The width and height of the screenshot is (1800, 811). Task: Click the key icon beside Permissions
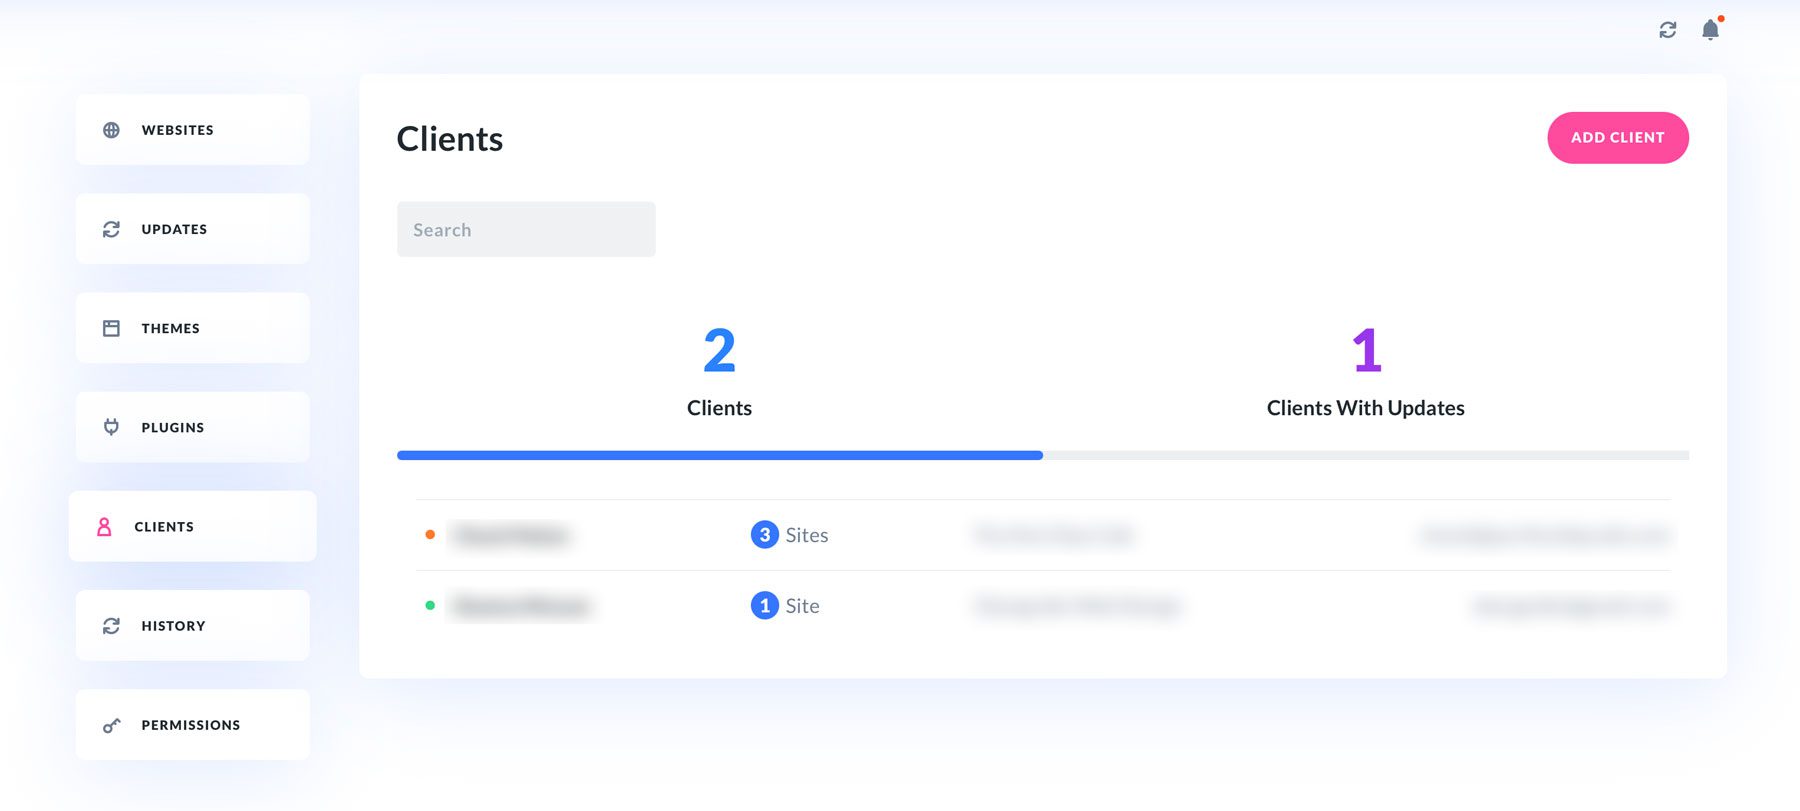[111, 725]
